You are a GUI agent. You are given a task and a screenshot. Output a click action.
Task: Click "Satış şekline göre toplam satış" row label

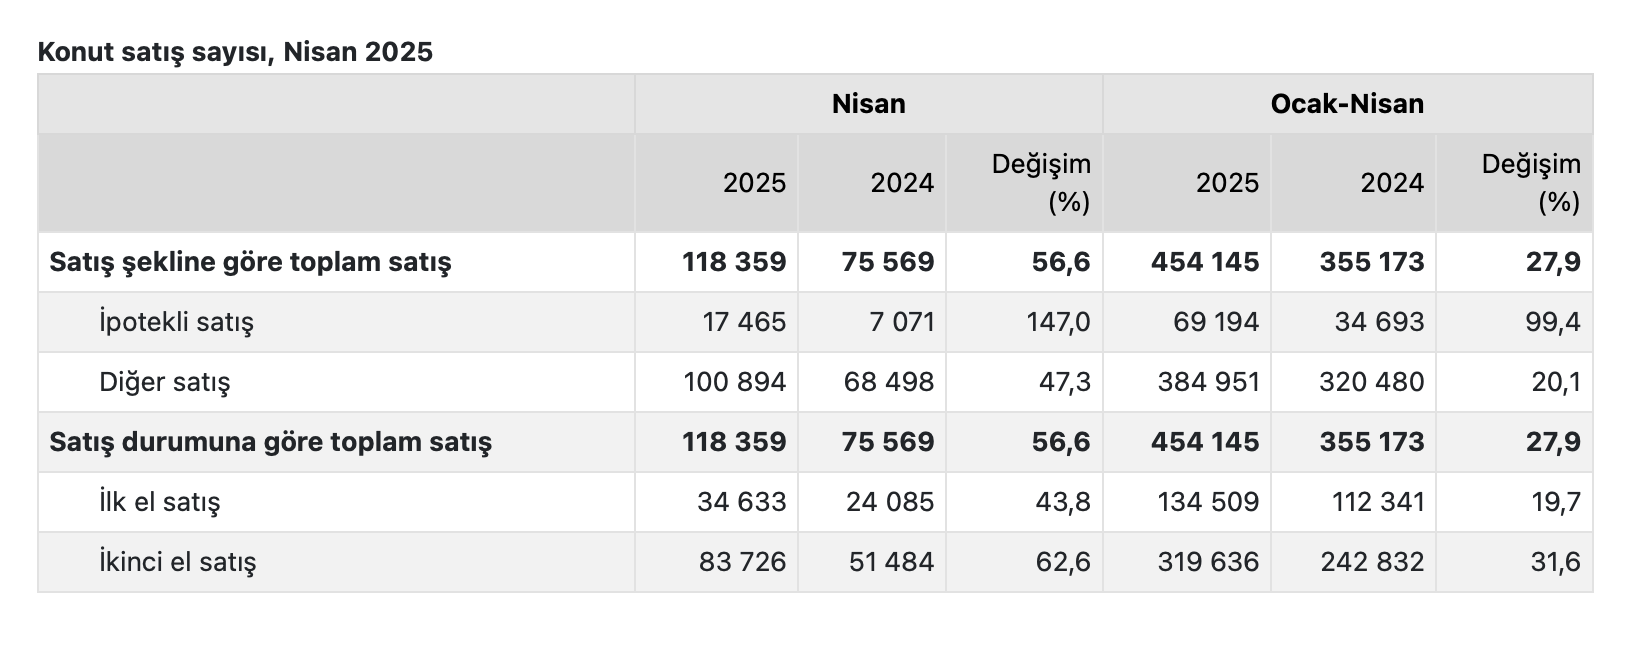pos(250,262)
